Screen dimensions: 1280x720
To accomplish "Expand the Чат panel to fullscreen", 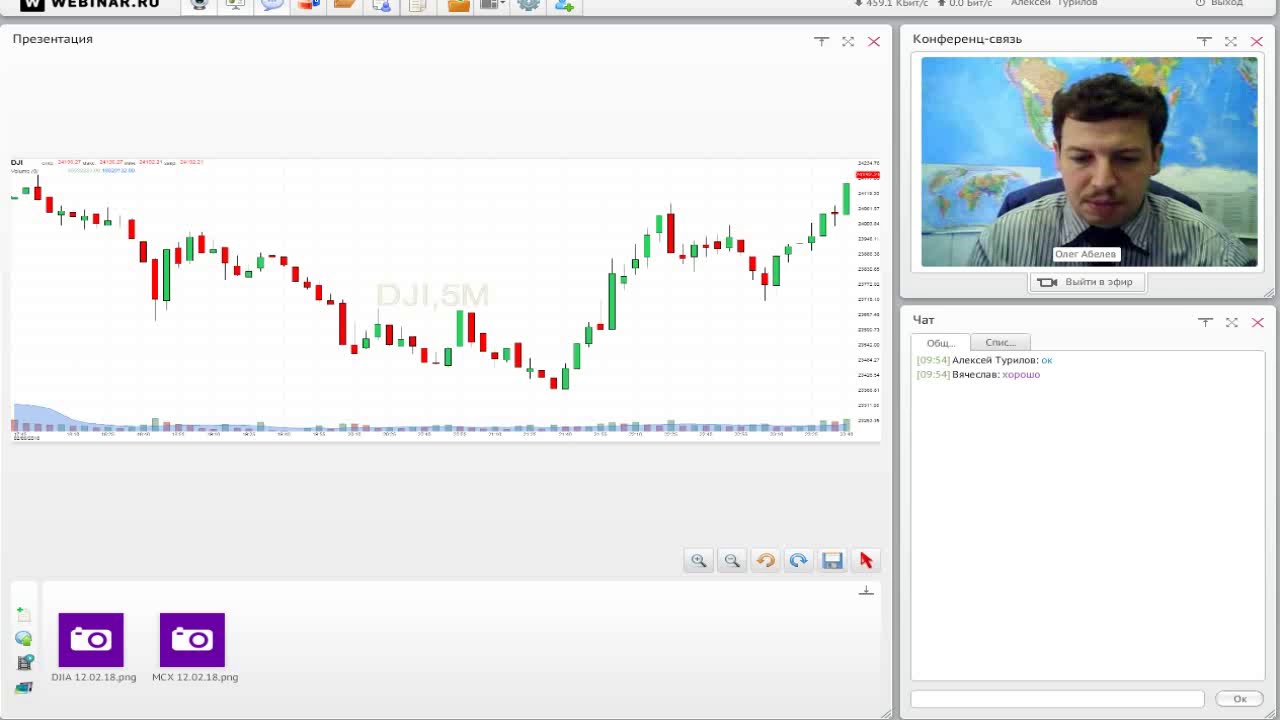I will pyautogui.click(x=1232, y=322).
